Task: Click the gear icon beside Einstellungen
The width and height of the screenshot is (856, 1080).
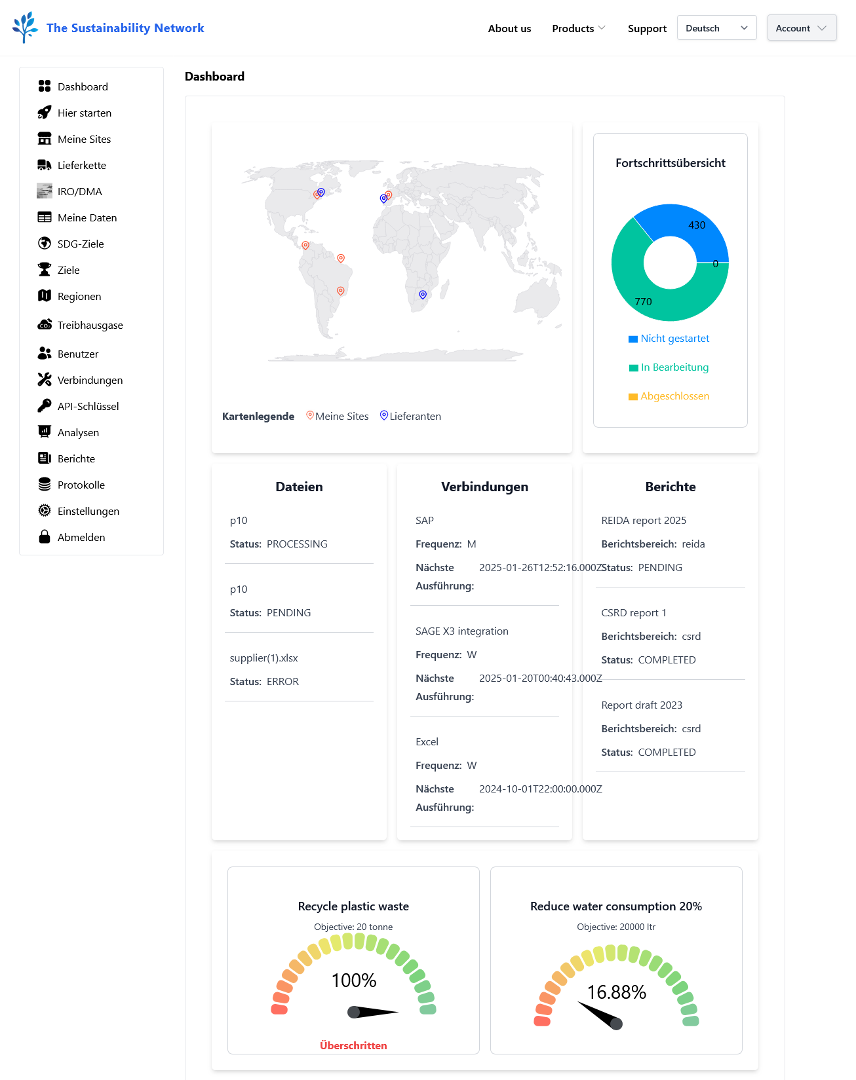Action: click(45, 510)
